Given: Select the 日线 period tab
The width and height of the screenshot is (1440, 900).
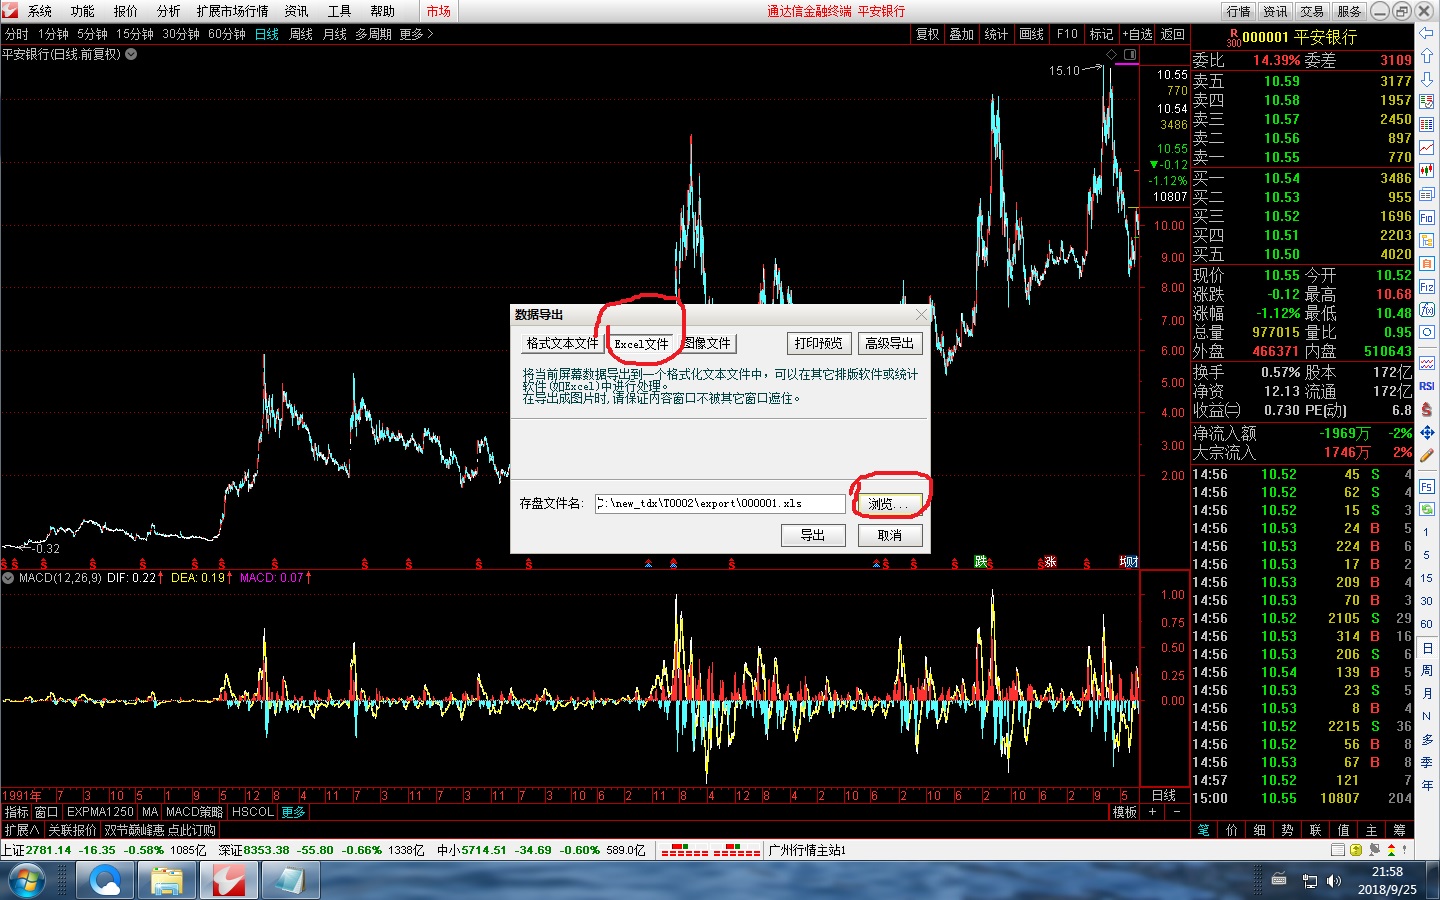Looking at the screenshot, I should (267, 34).
